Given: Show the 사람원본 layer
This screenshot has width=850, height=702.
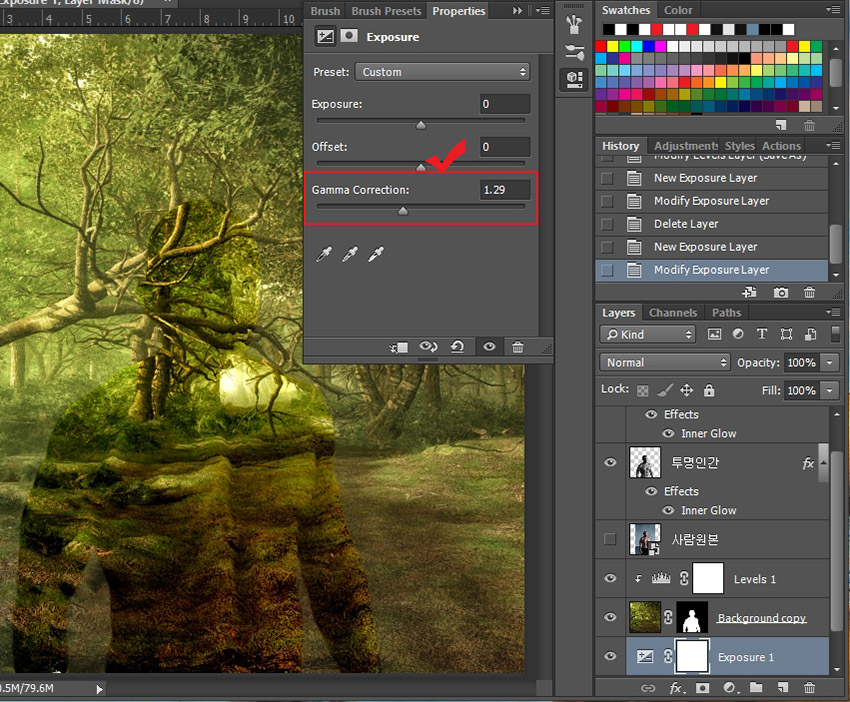Looking at the screenshot, I should [x=610, y=539].
